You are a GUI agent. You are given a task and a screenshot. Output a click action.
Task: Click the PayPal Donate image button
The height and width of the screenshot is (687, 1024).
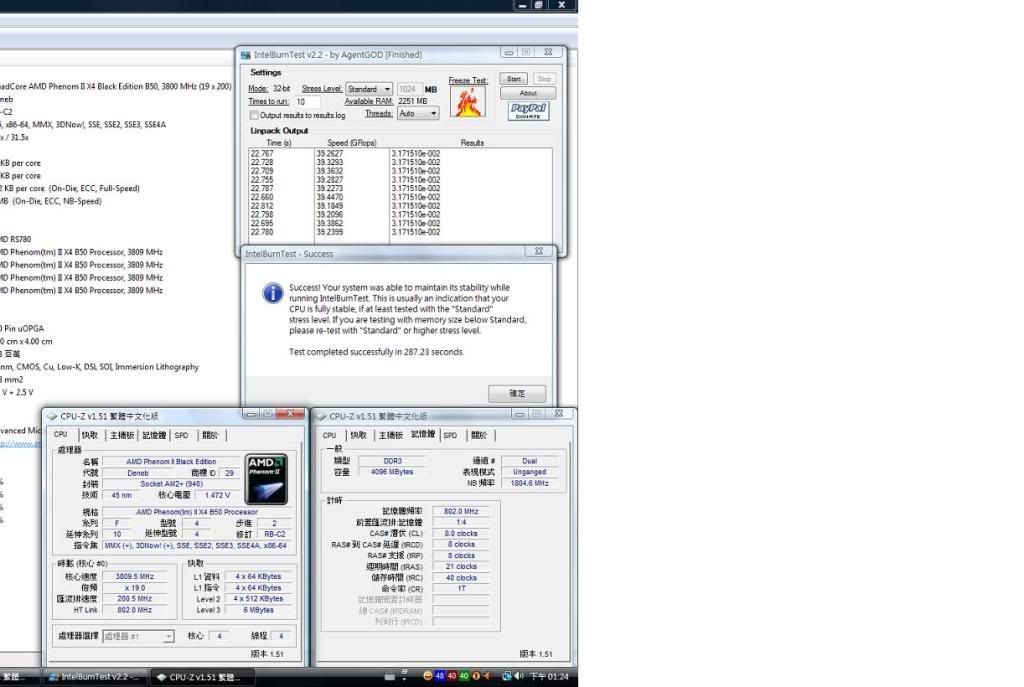pos(528,110)
